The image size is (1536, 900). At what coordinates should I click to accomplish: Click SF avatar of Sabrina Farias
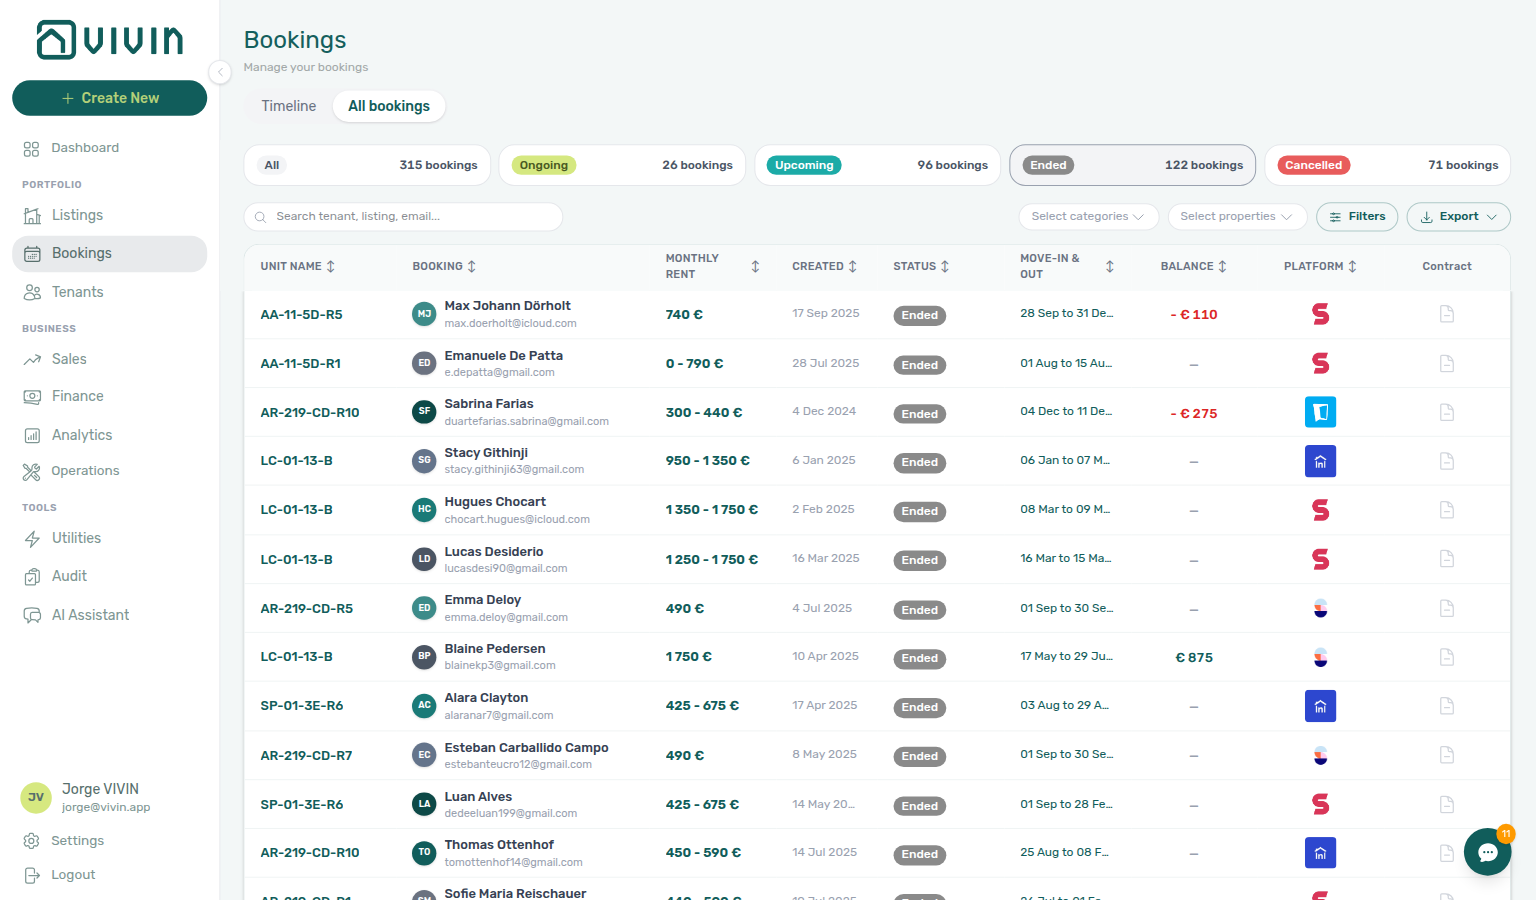(424, 412)
